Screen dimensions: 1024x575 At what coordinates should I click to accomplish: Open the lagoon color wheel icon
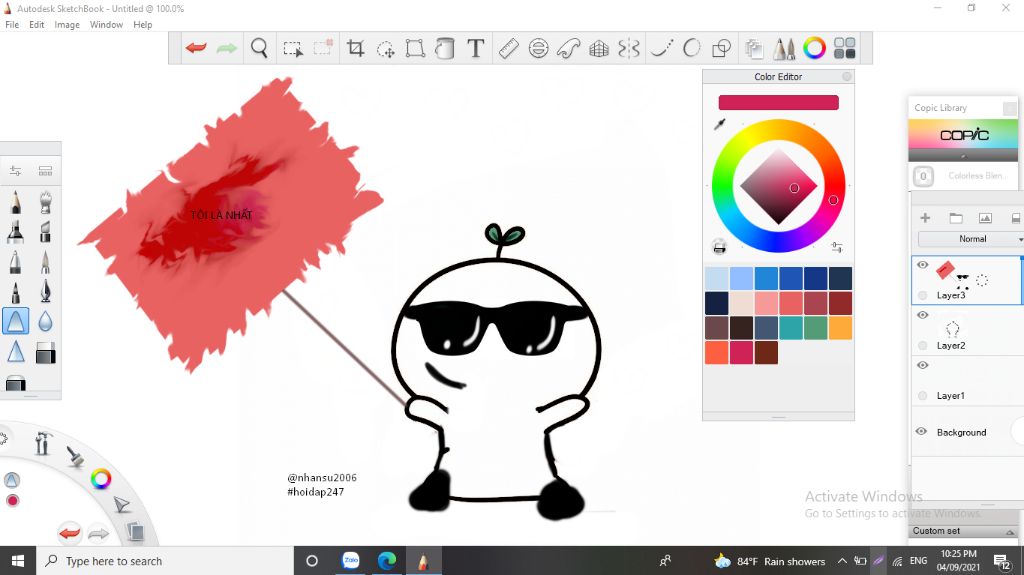[x=101, y=479]
